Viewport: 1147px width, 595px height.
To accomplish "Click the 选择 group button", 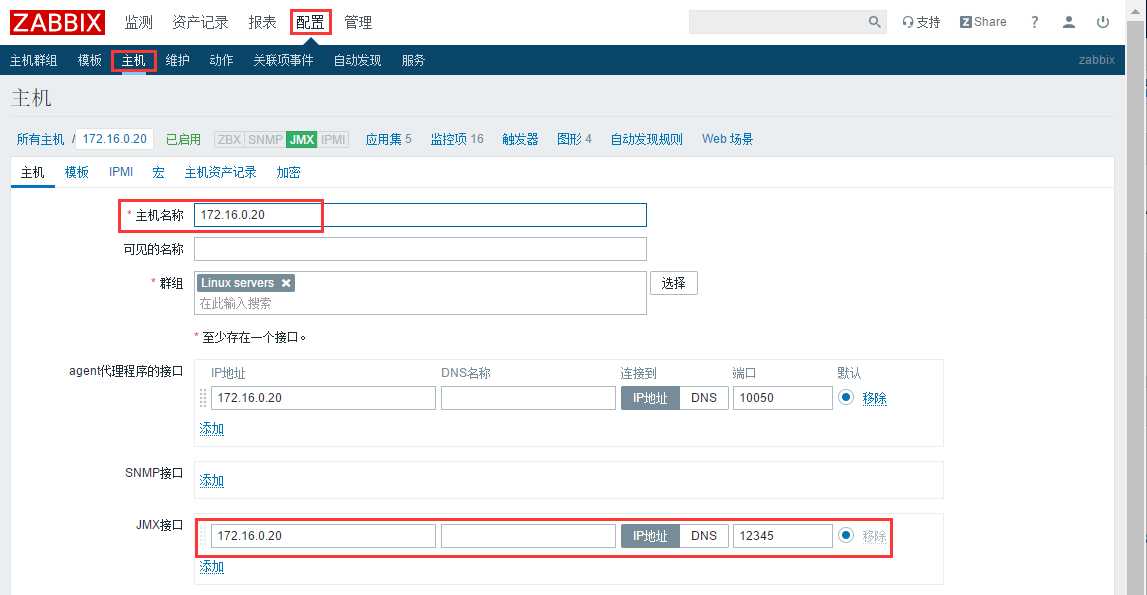I will point(674,283).
